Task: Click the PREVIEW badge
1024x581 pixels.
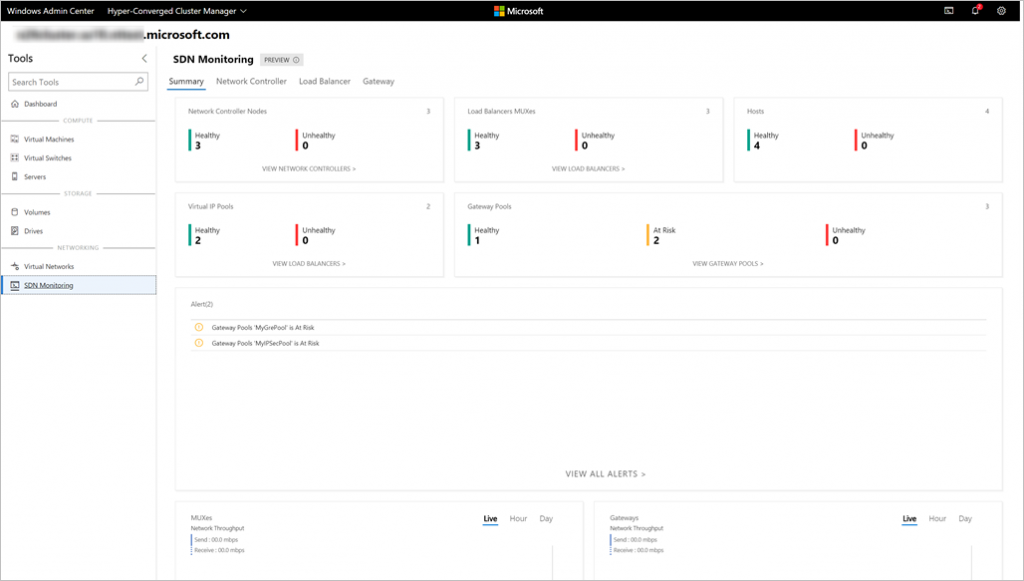Action: [282, 60]
